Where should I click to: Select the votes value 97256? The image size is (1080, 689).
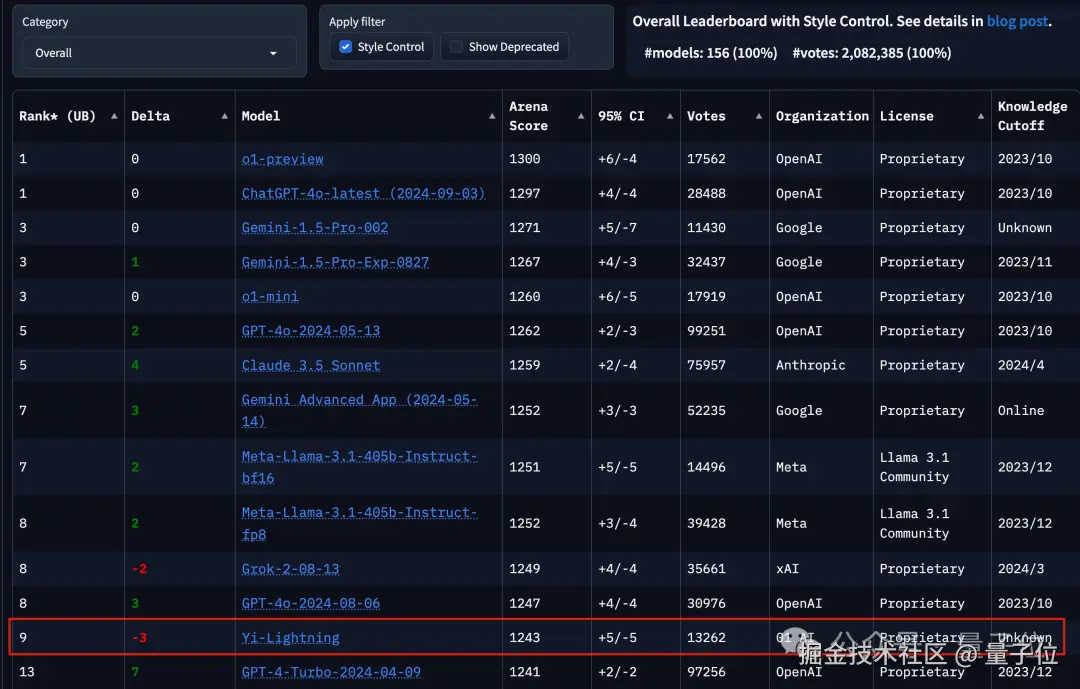point(706,672)
